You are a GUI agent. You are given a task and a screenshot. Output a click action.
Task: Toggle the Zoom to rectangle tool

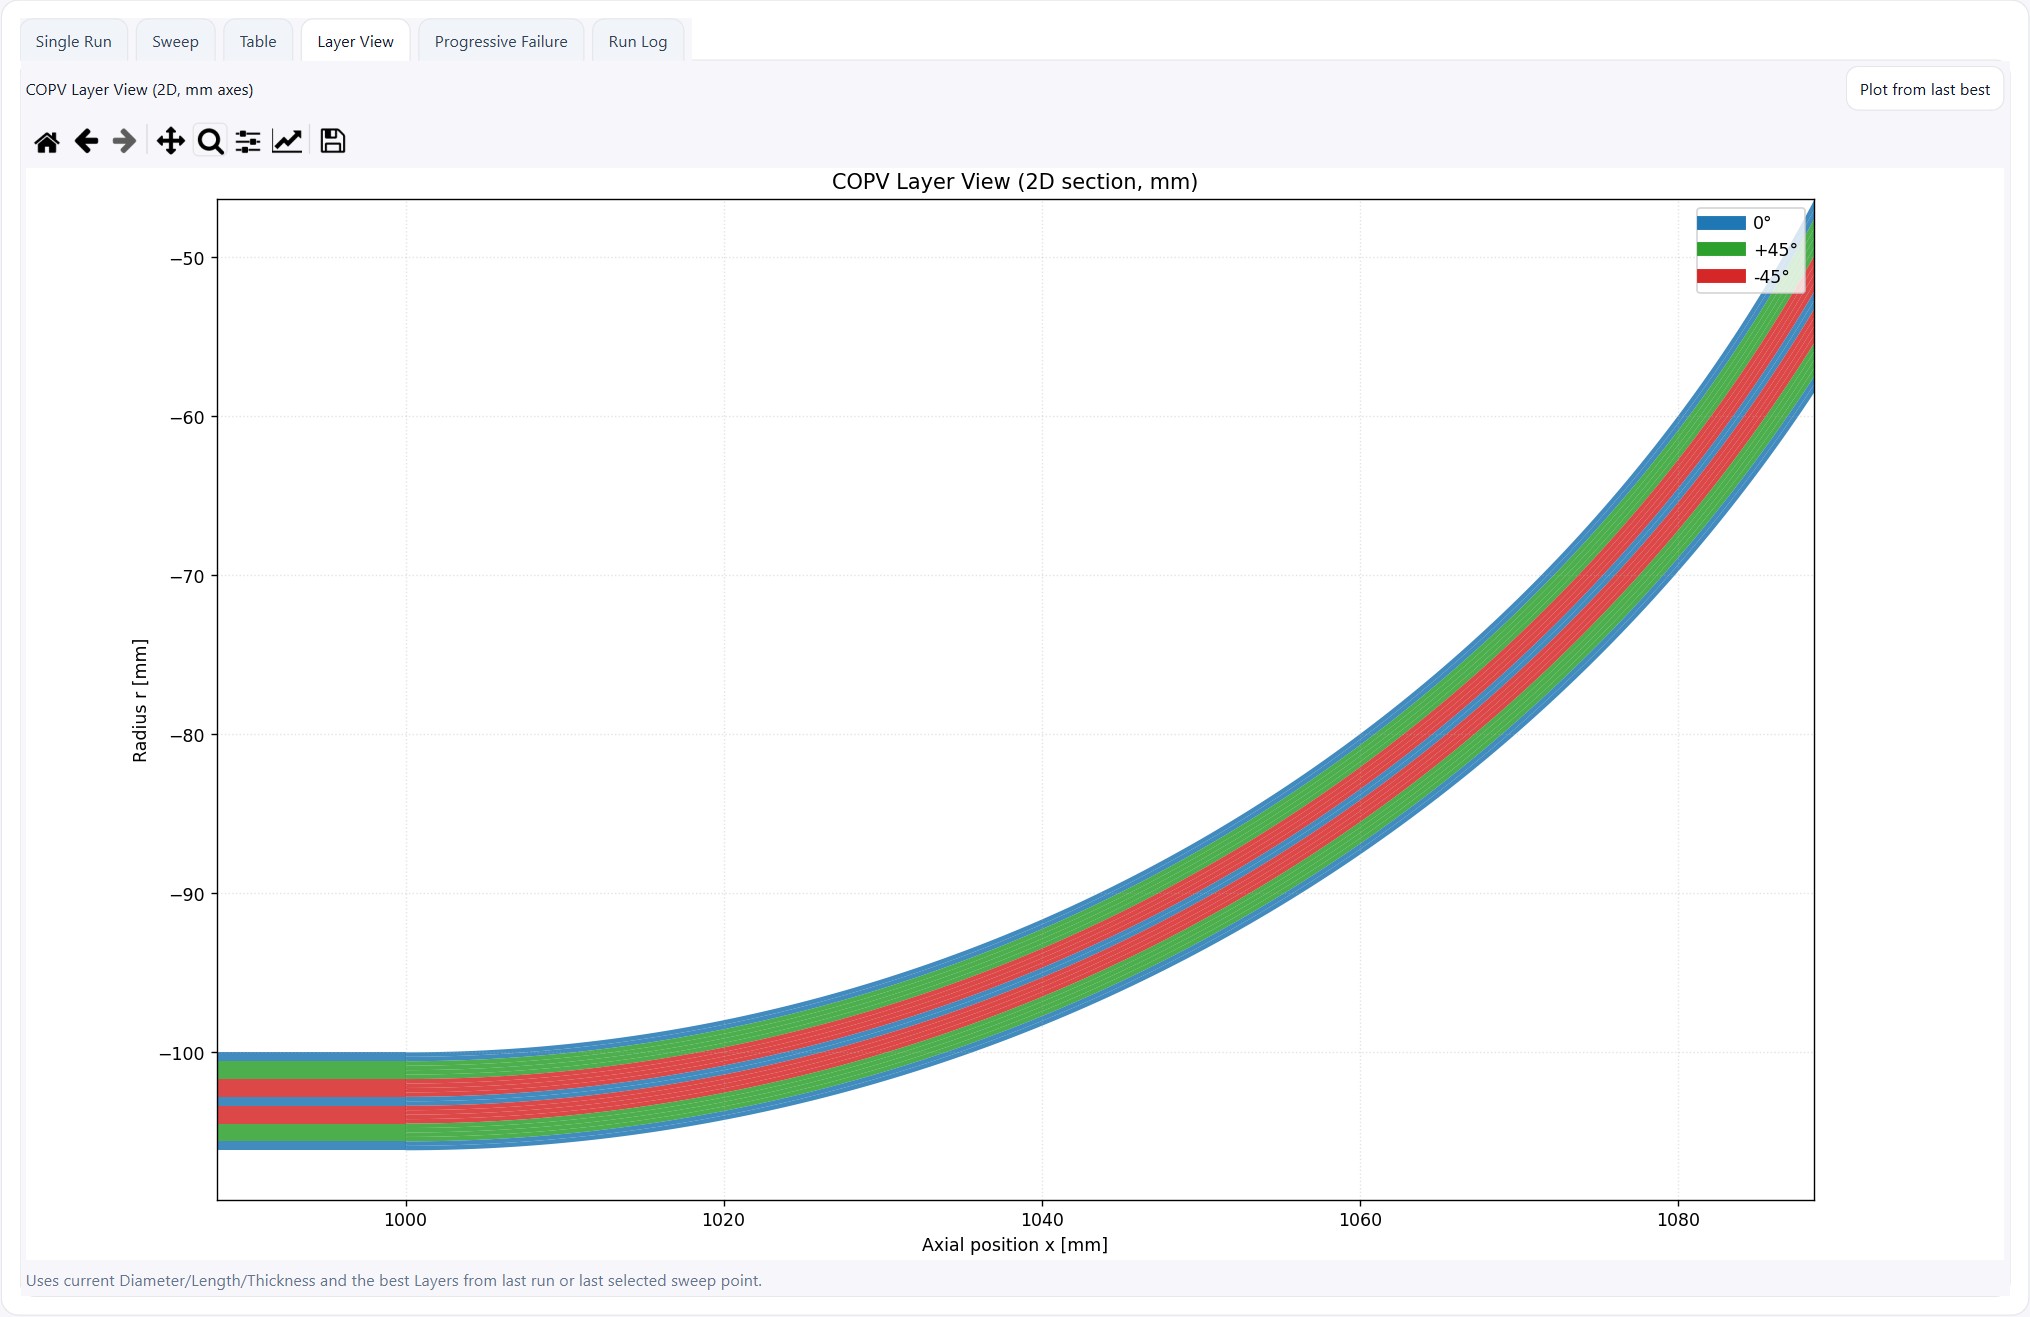(x=210, y=142)
